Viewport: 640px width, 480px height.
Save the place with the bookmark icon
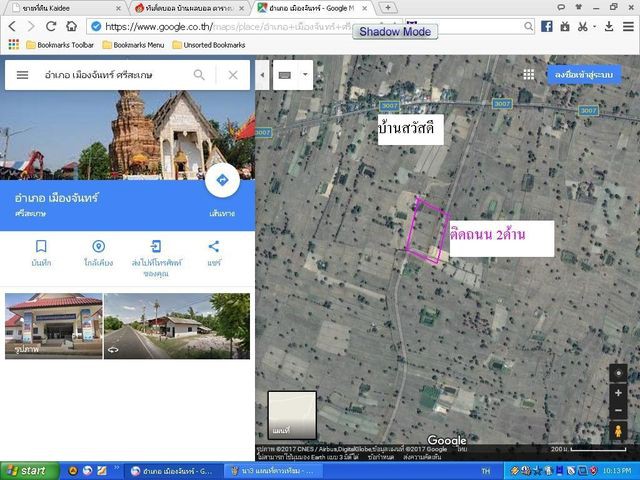click(41, 246)
